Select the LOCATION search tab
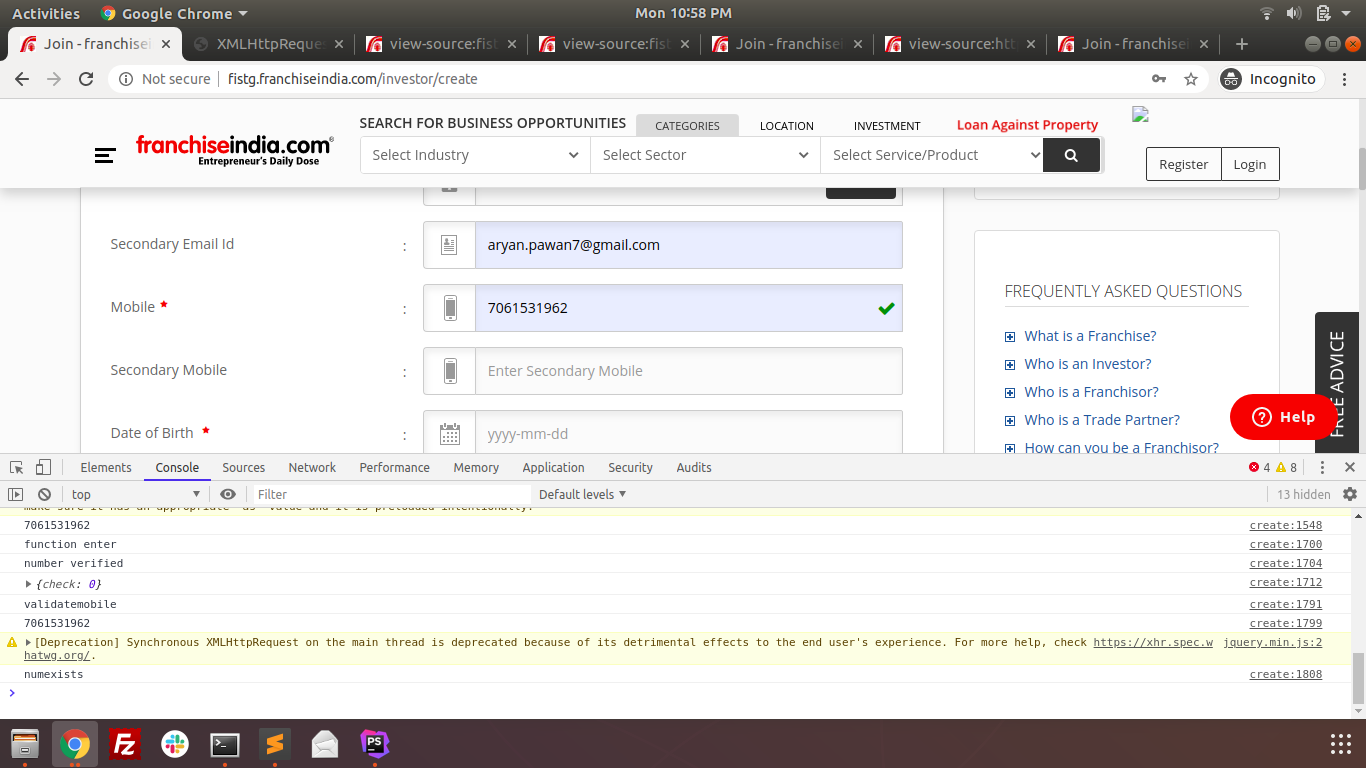Screen dimensions: 1366x768 (x=786, y=126)
